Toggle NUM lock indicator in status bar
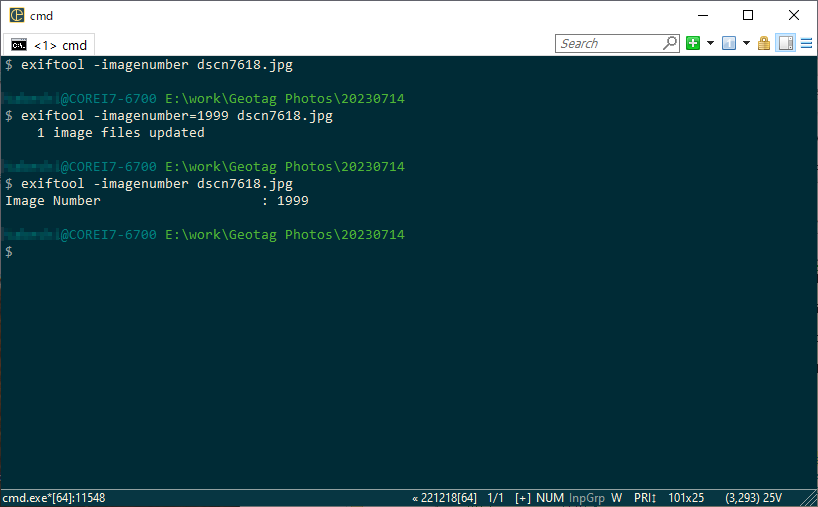 pos(549,498)
